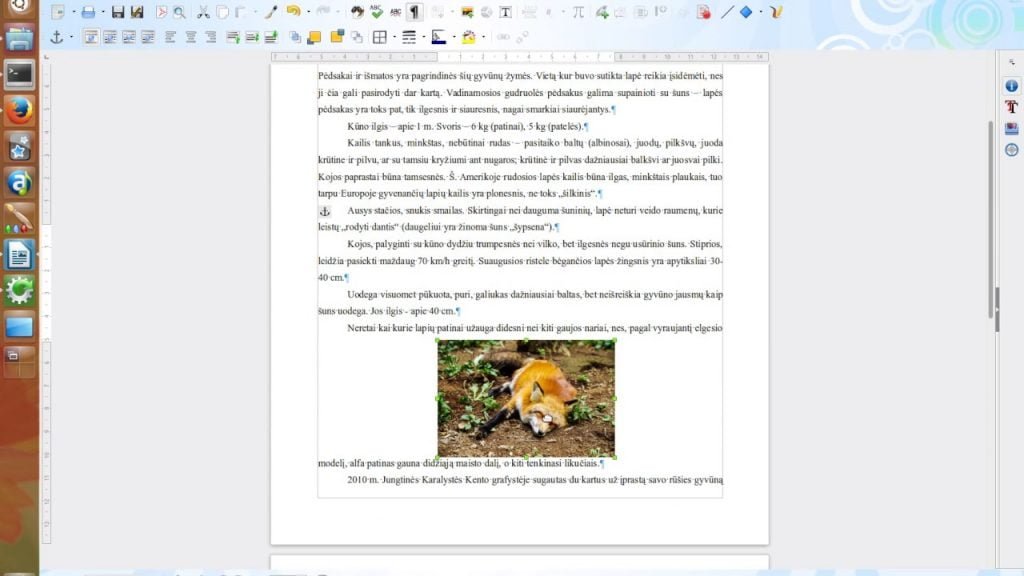Viewport: 1024px width, 576px height.
Task: Select the Cut scissors icon
Action: (x=203, y=12)
